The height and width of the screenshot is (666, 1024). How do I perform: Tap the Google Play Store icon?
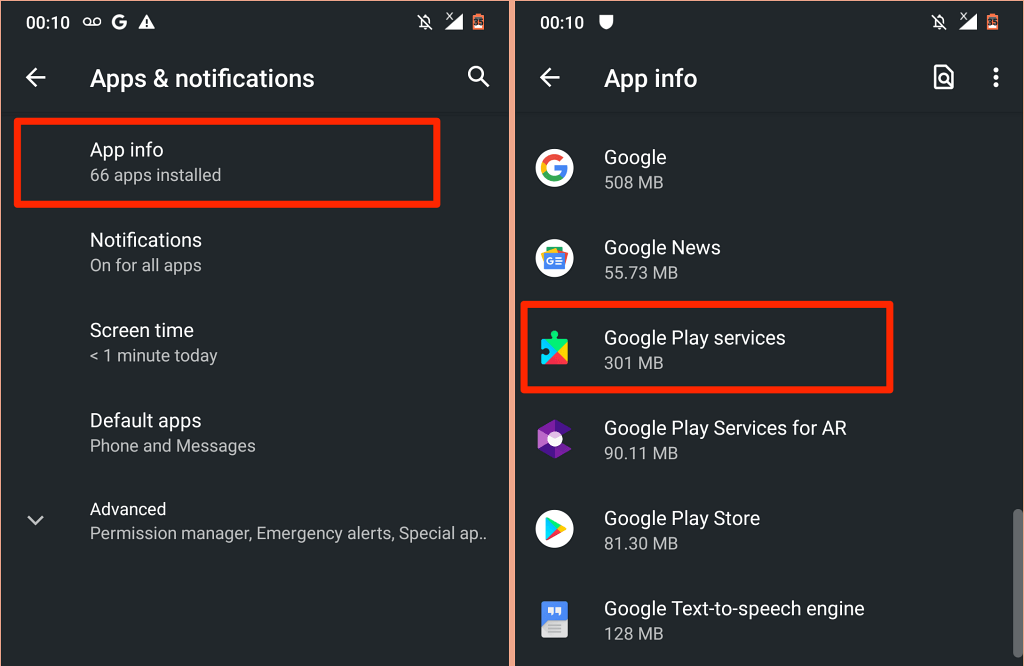554,529
